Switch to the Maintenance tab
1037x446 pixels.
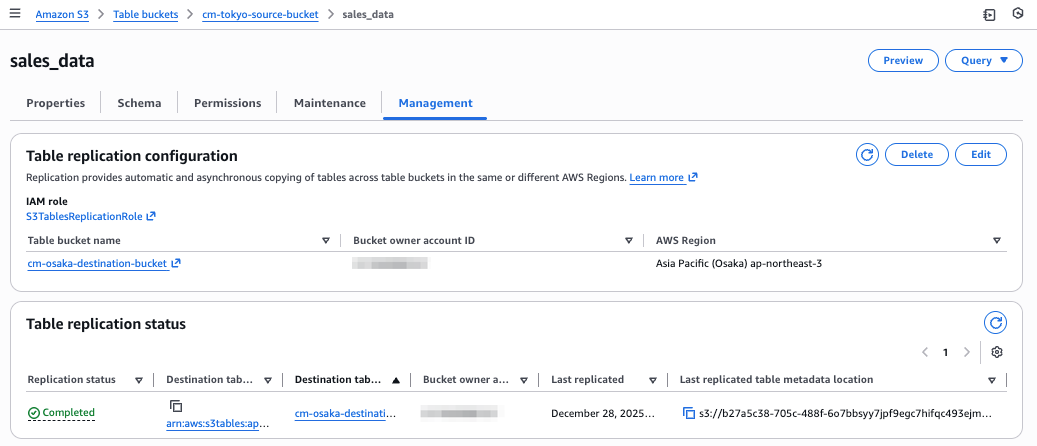click(x=329, y=103)
